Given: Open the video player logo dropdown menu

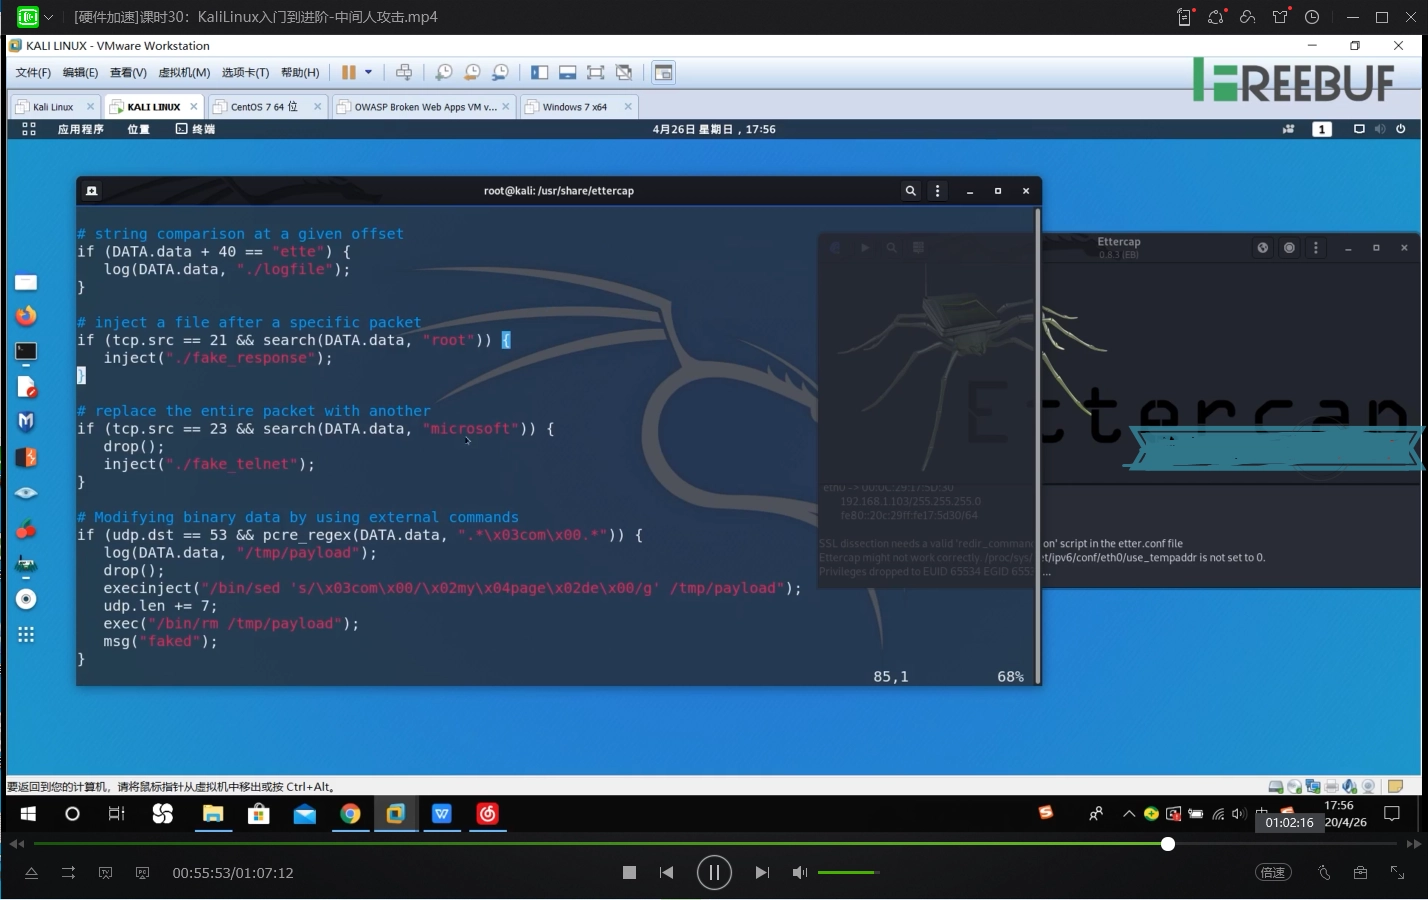Looking at the screenshot, I should [48, 17].
